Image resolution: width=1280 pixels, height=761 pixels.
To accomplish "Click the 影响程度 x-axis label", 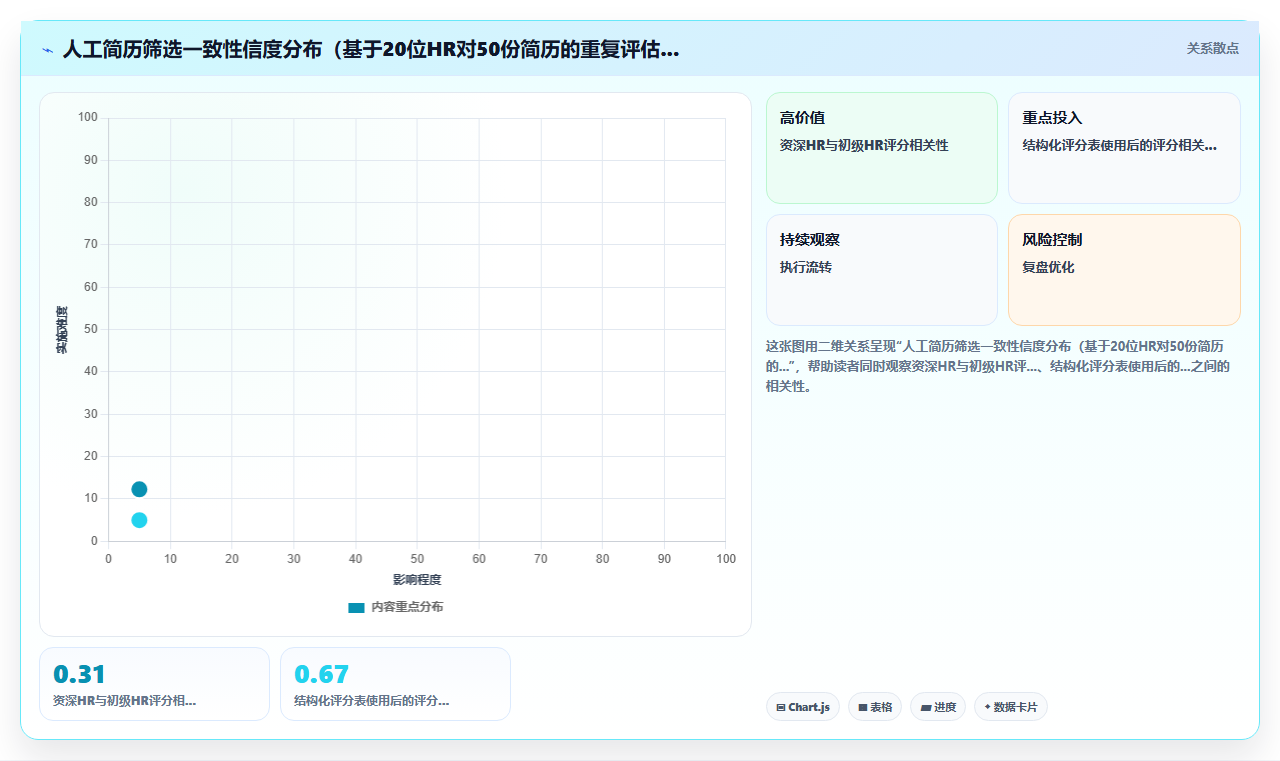I will (417, 580).
